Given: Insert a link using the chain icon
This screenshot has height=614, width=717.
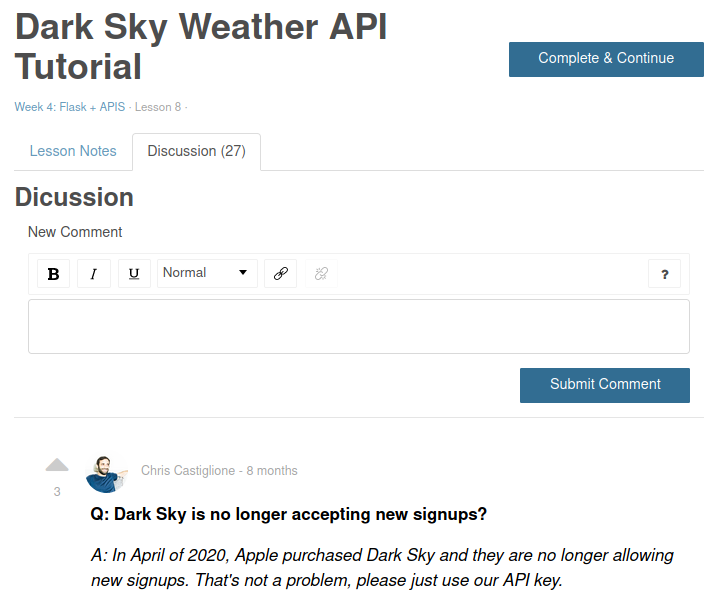Looking at the screenshot, I should coord(280,273).
